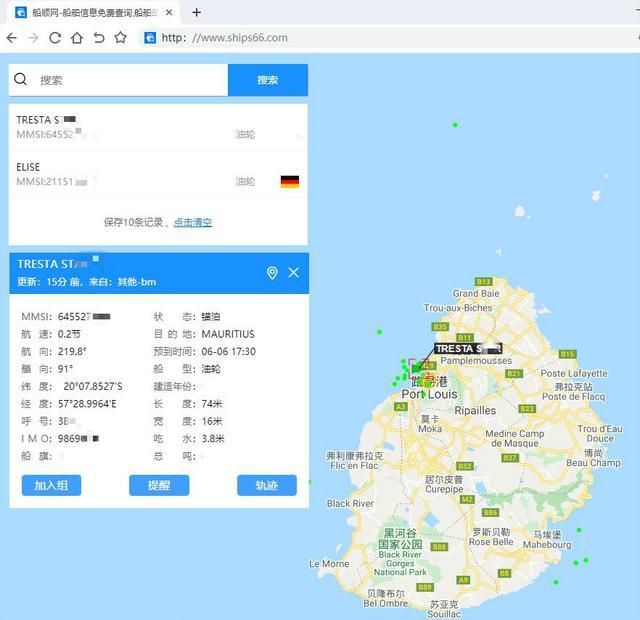Click the Souillac map label

[444, 614]
